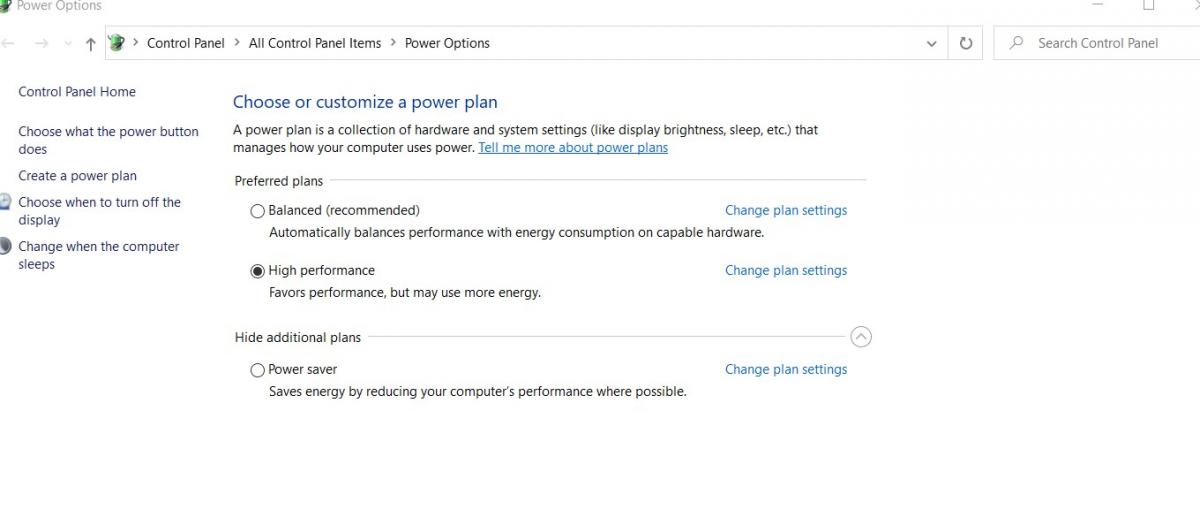Click the Forward navigation arrow
The height and width of the screenshot is (517, 1200).
tap(41, 43)
